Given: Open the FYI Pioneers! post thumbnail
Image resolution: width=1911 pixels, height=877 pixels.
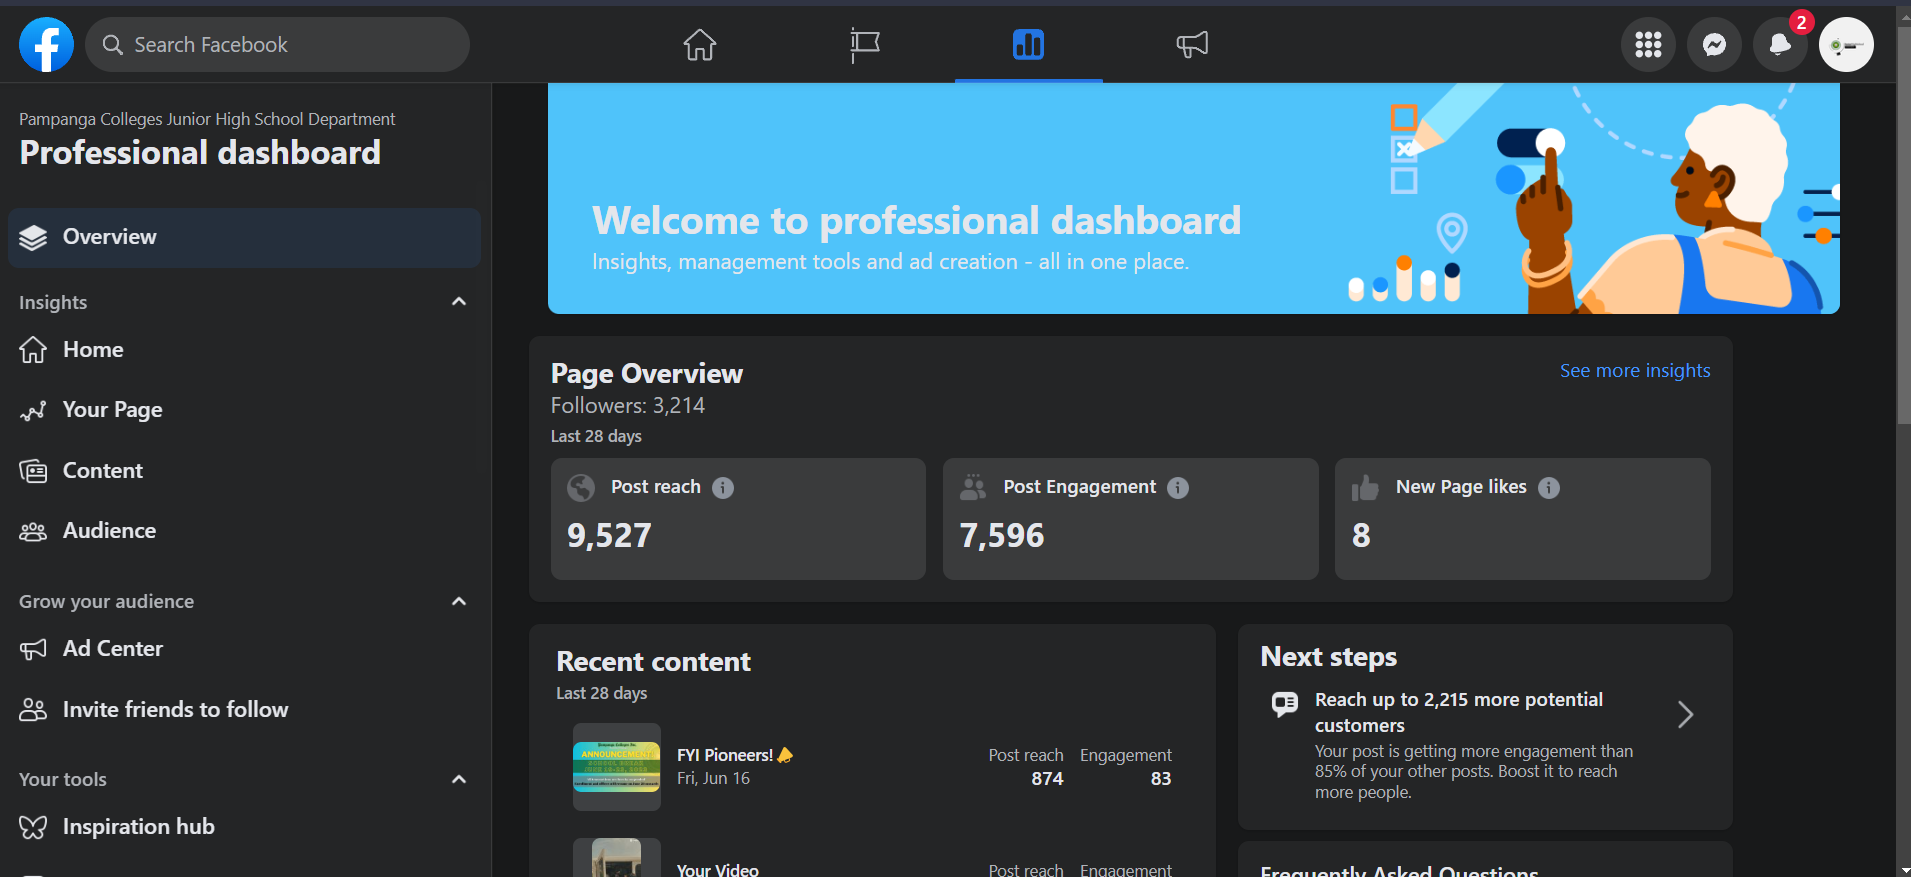Looking at the screenshot, I should point(617,767).
